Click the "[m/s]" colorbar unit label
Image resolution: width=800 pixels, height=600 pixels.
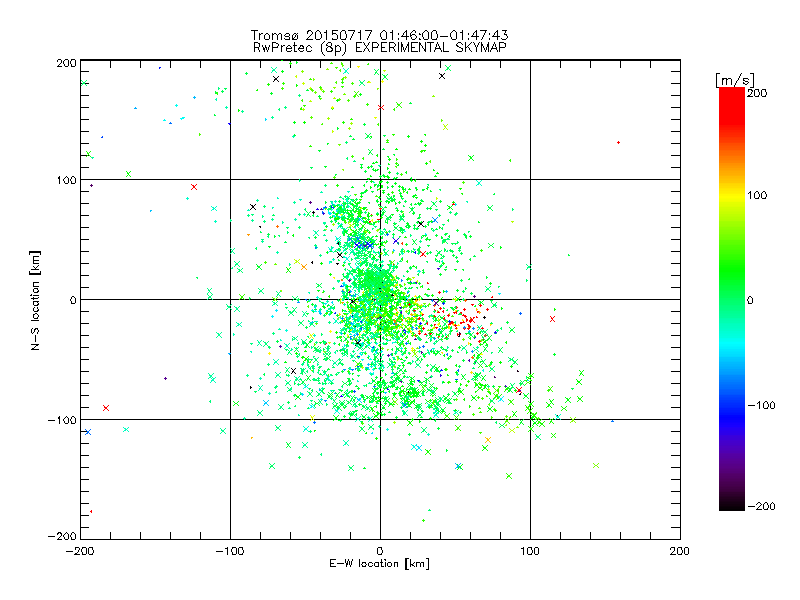pos(734,80)
